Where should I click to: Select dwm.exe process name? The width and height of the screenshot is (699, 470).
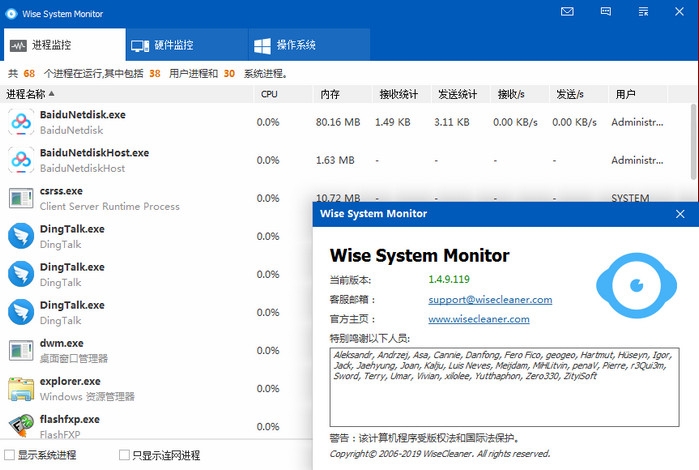(62, 343)
